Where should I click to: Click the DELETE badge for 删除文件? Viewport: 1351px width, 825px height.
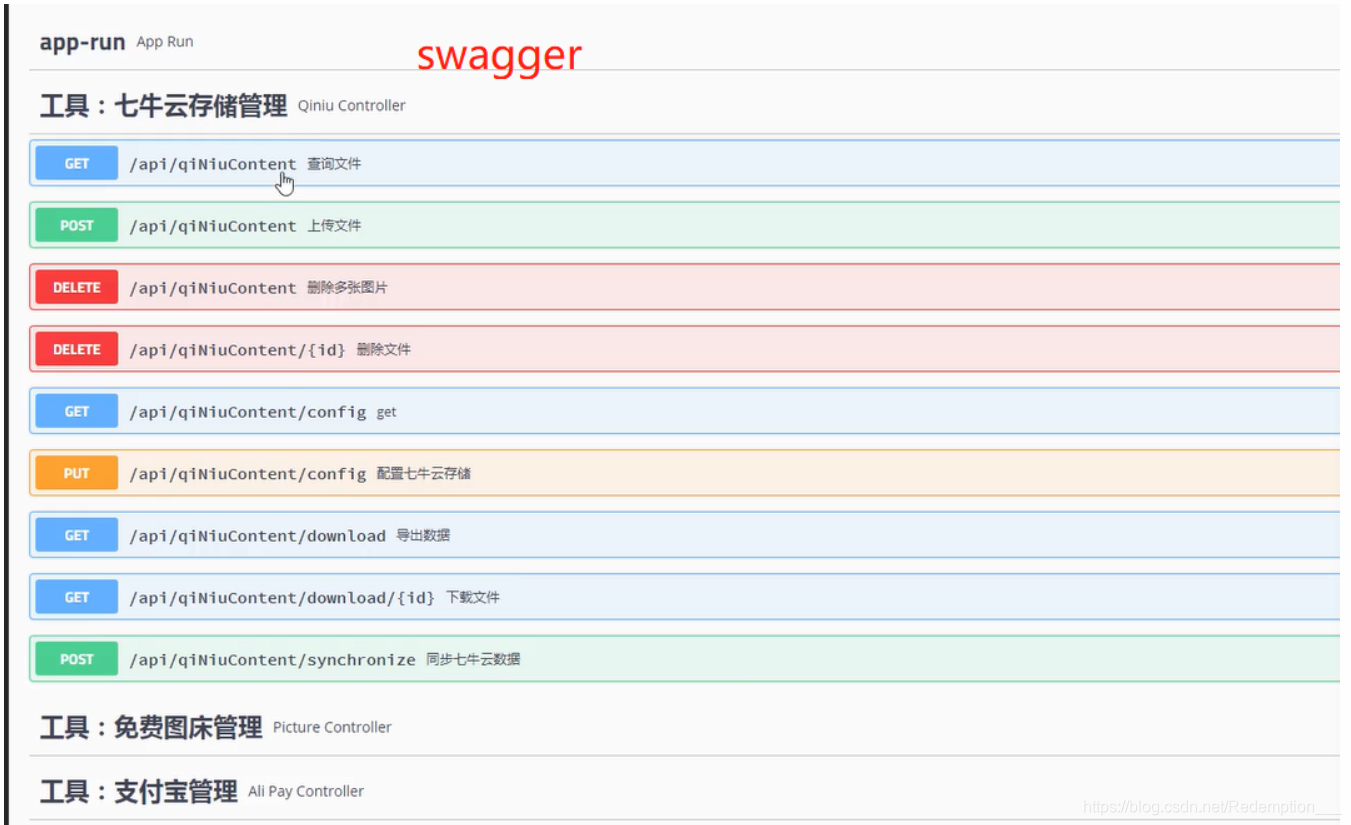(77, 349)
